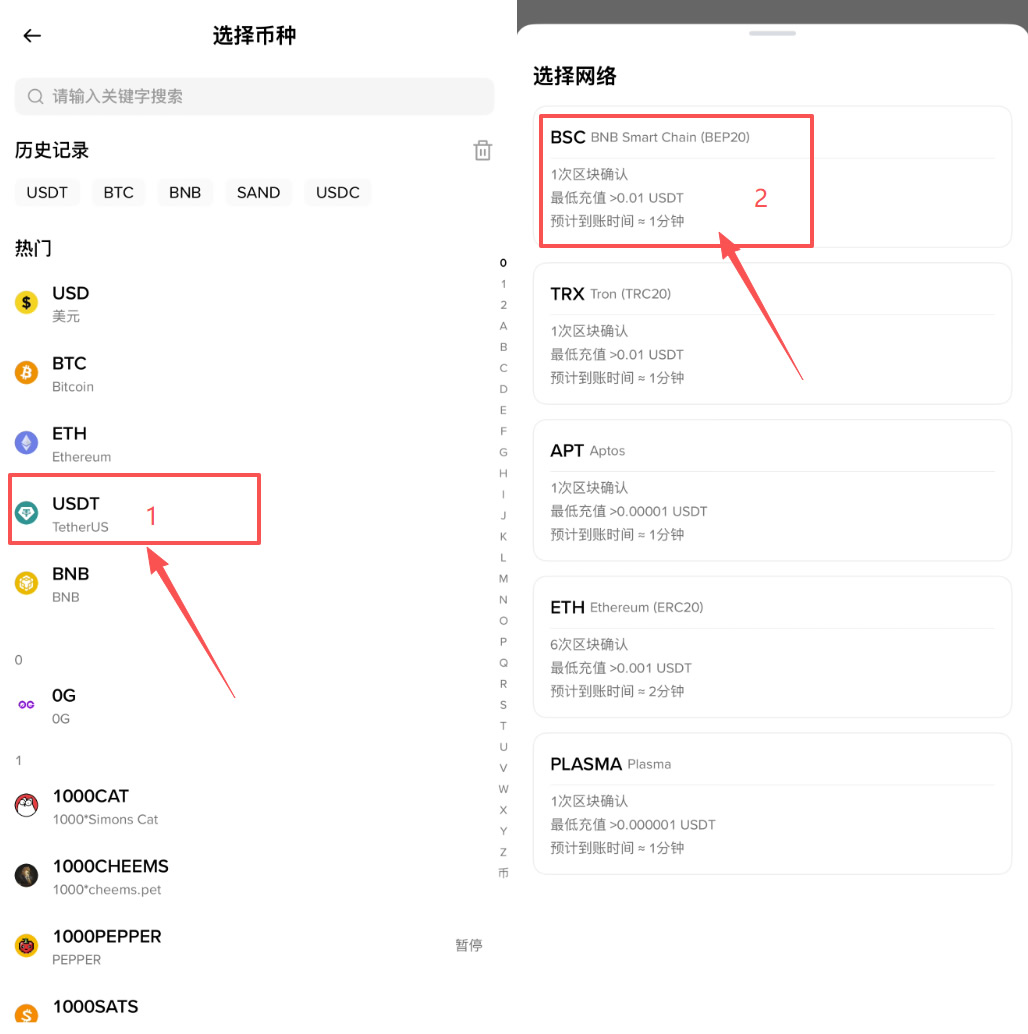Go back using the arrow icon
This screenshot has width=1028, height=1034.
pos(32,36)
